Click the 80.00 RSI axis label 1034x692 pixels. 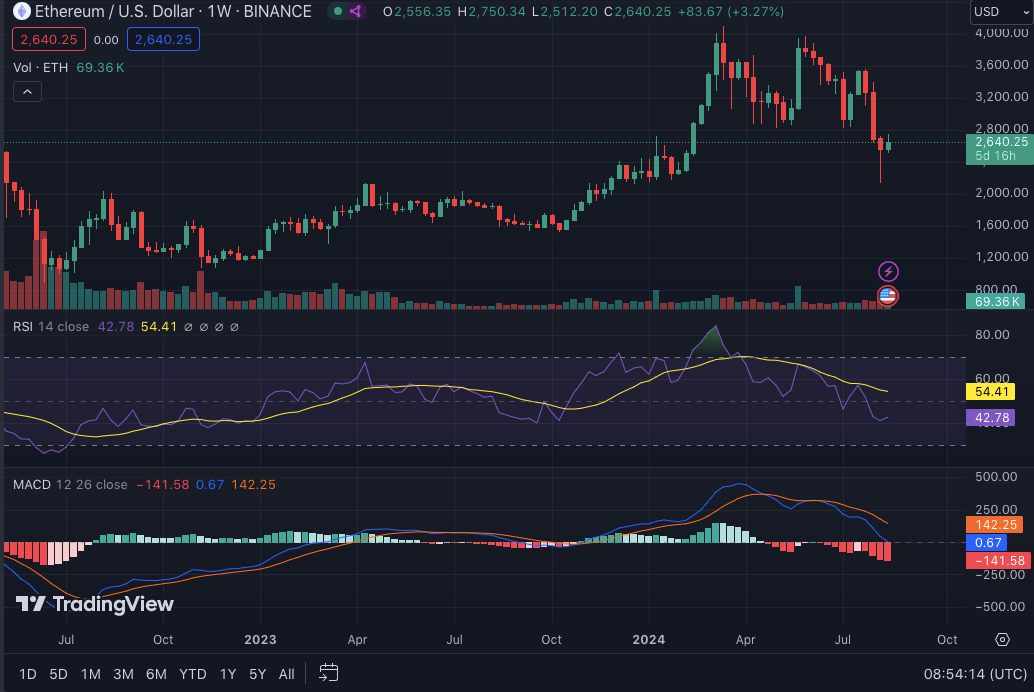coord(992,334)
